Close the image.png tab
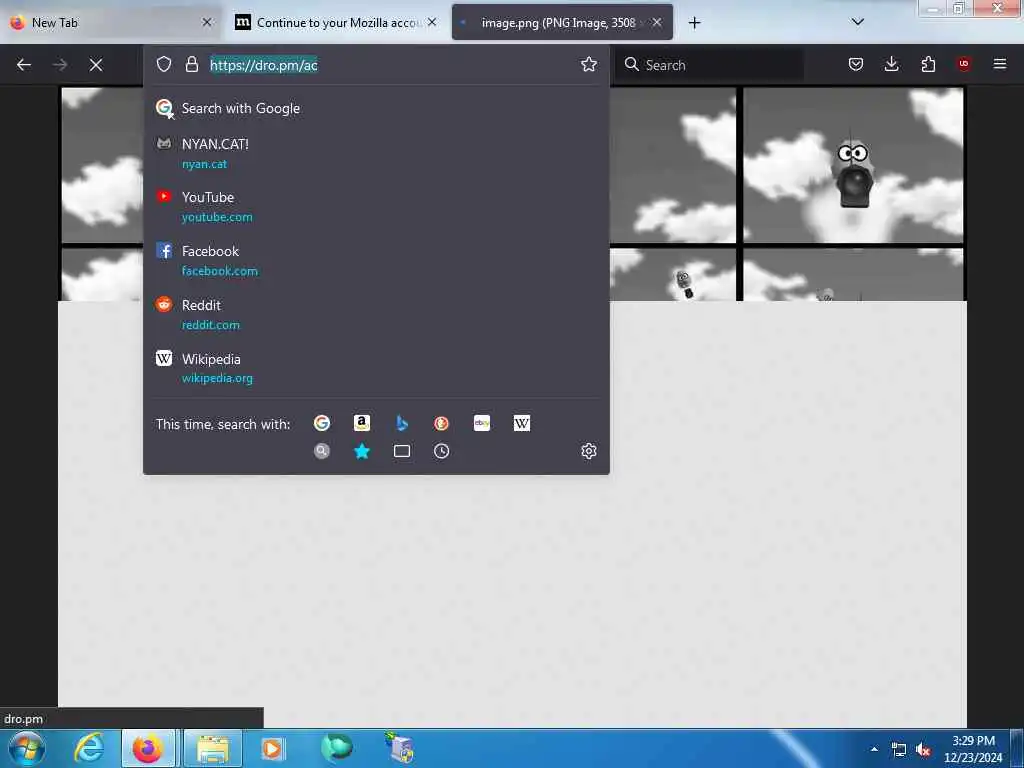Viewport: 1024px width, 768px height. pyautogui.click(x=657, y=22)
